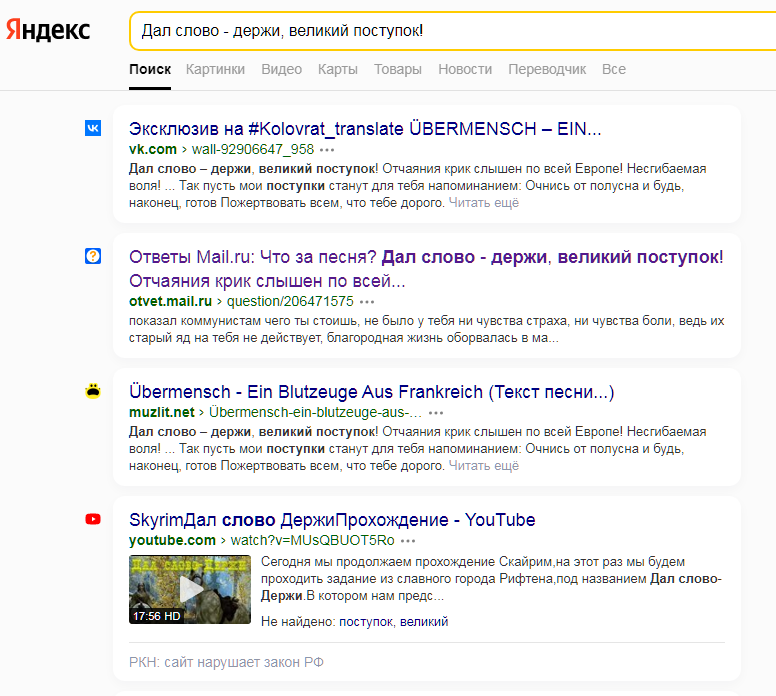Open the Übermensch - Ein Blutzeuge lyrics link
Image resolution: width=776 pixels, height=696 pixels.
(x=371, y=391)
